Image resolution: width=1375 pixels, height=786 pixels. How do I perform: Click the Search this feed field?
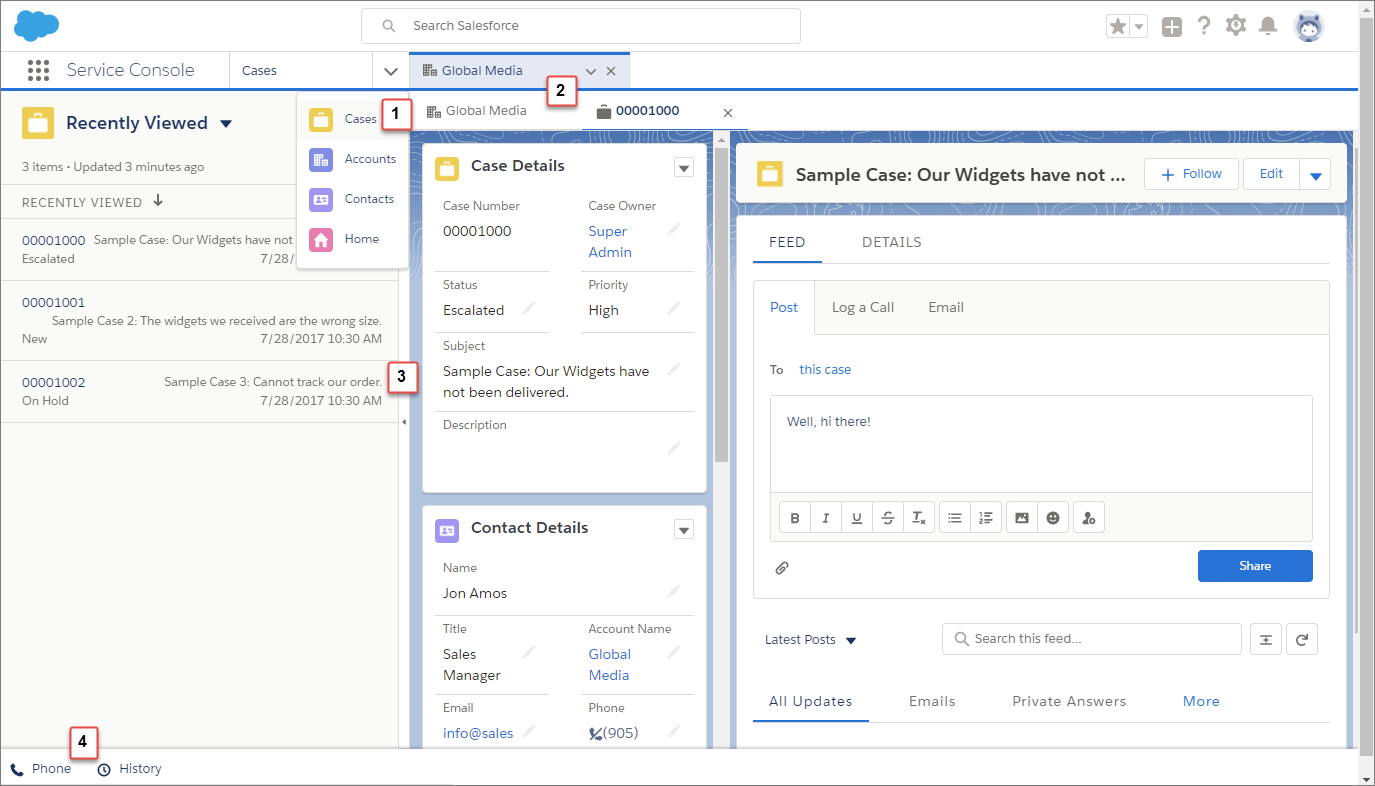1092,639
